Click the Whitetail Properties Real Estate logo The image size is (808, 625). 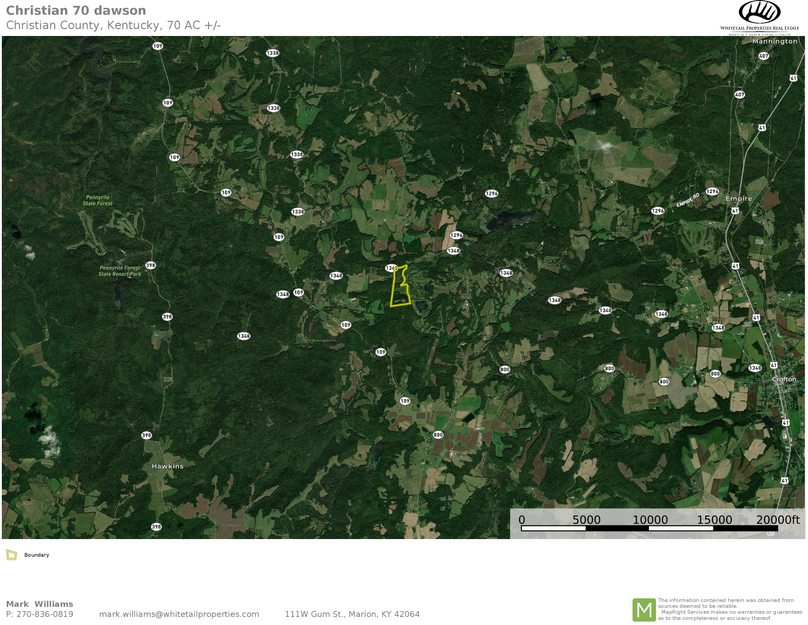click(759, 16)
